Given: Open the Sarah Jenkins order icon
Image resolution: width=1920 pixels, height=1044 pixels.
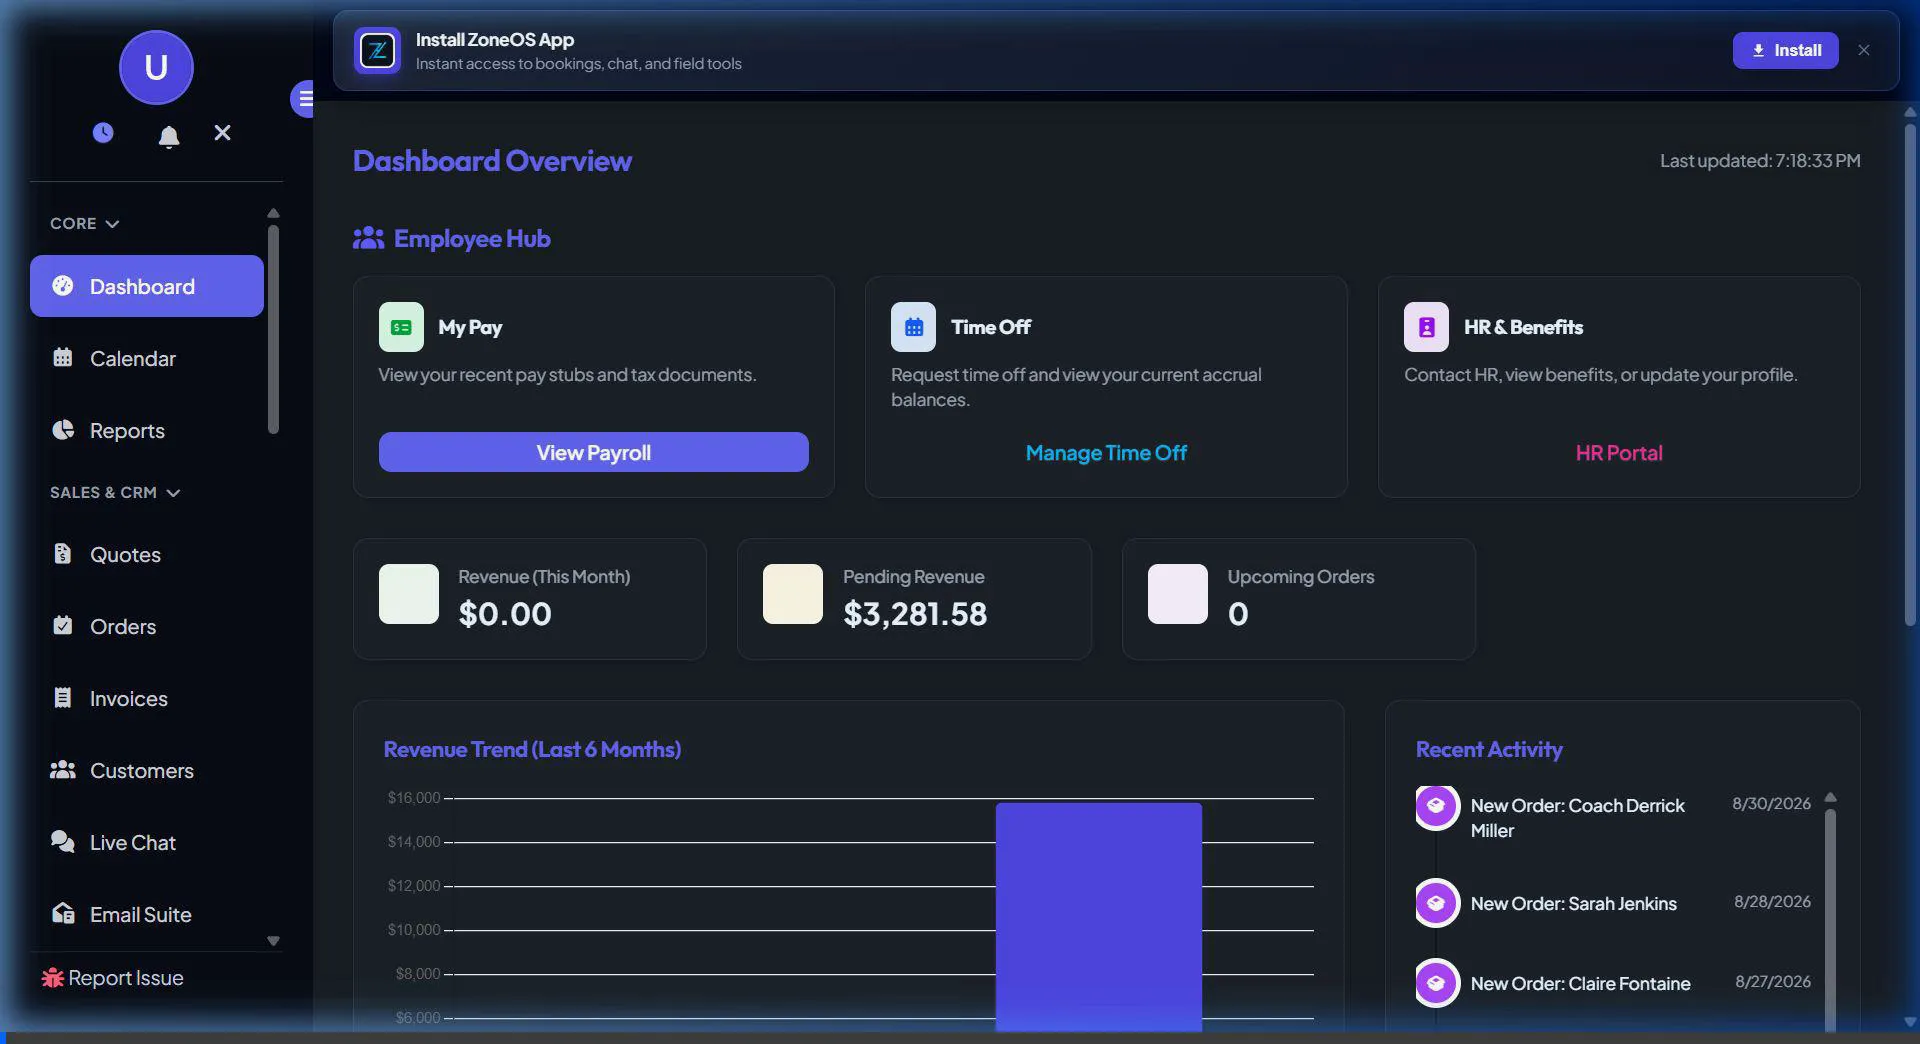Looking at the screenshot, I should [1436, 903].
